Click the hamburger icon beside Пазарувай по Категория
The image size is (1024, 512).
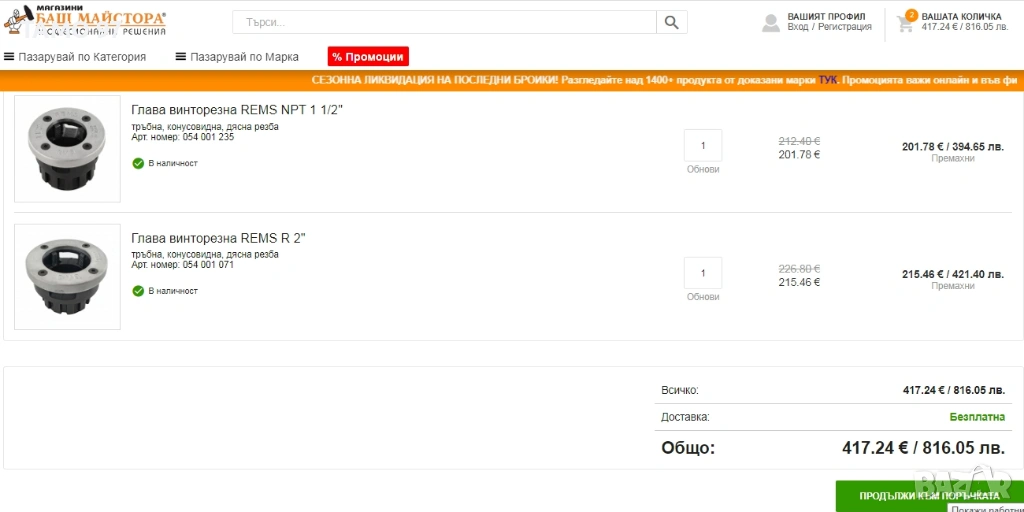(x=9, y=57)
